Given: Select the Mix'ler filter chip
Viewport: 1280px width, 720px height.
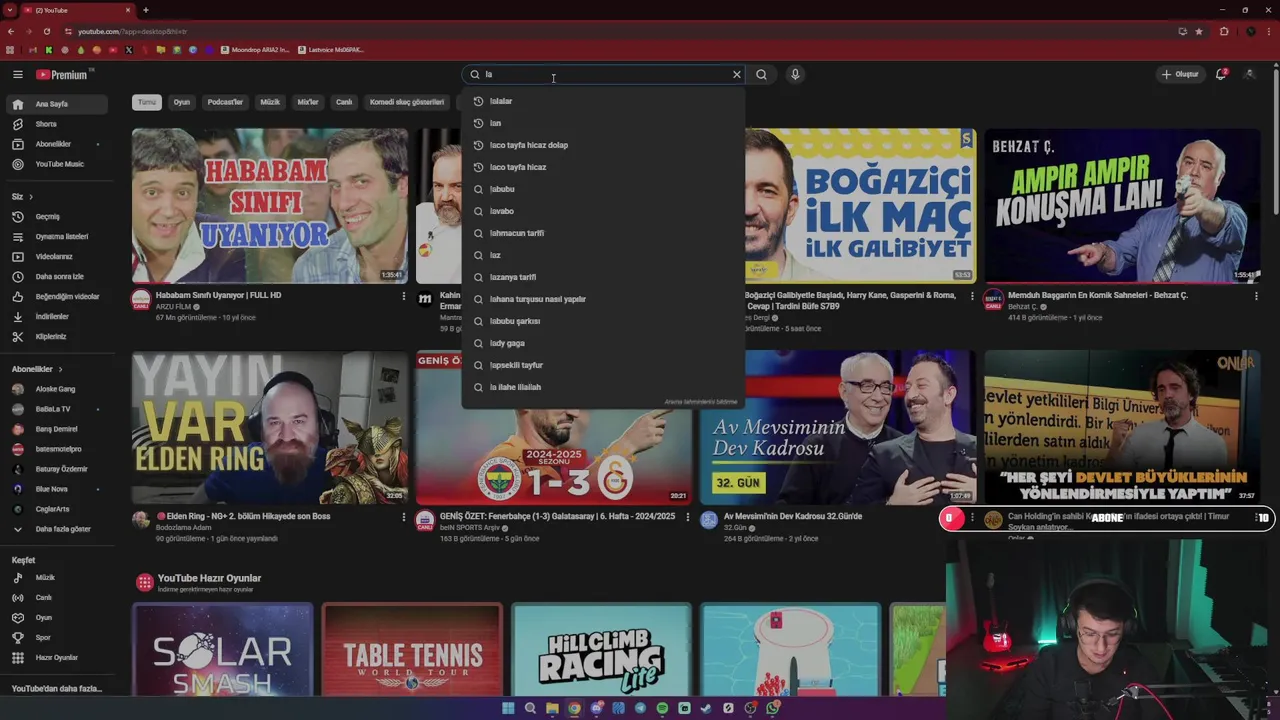Looking at the screenshot, I should click(308, 102).
